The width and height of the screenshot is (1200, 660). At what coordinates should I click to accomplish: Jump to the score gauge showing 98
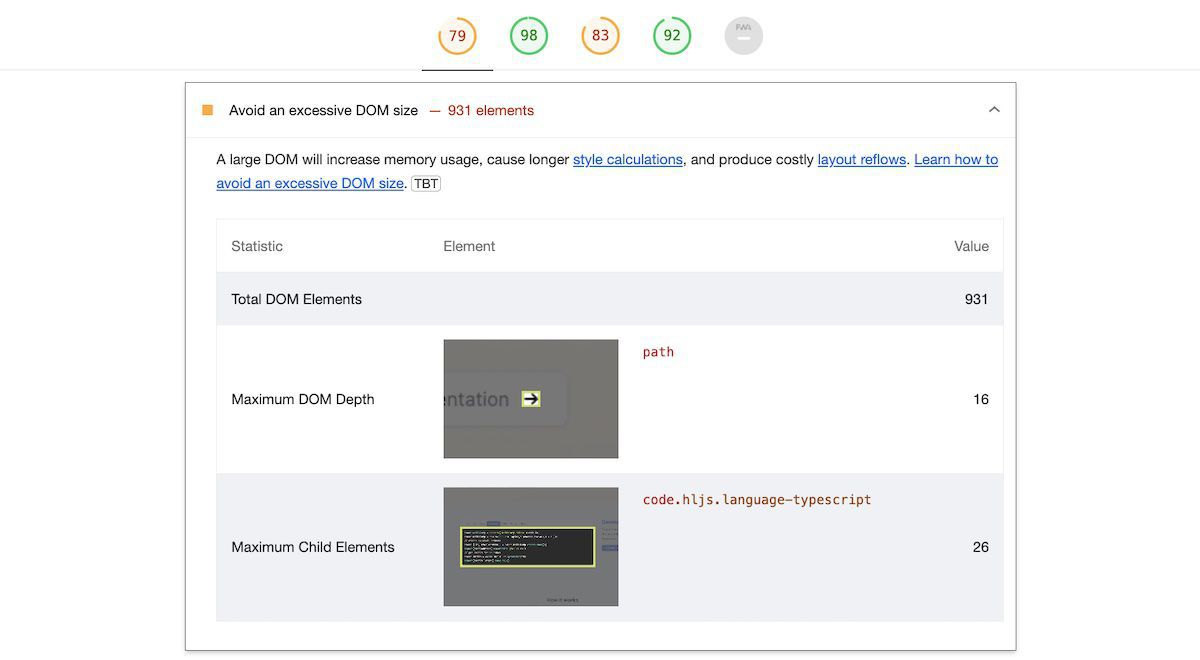[x=529, y=36]
